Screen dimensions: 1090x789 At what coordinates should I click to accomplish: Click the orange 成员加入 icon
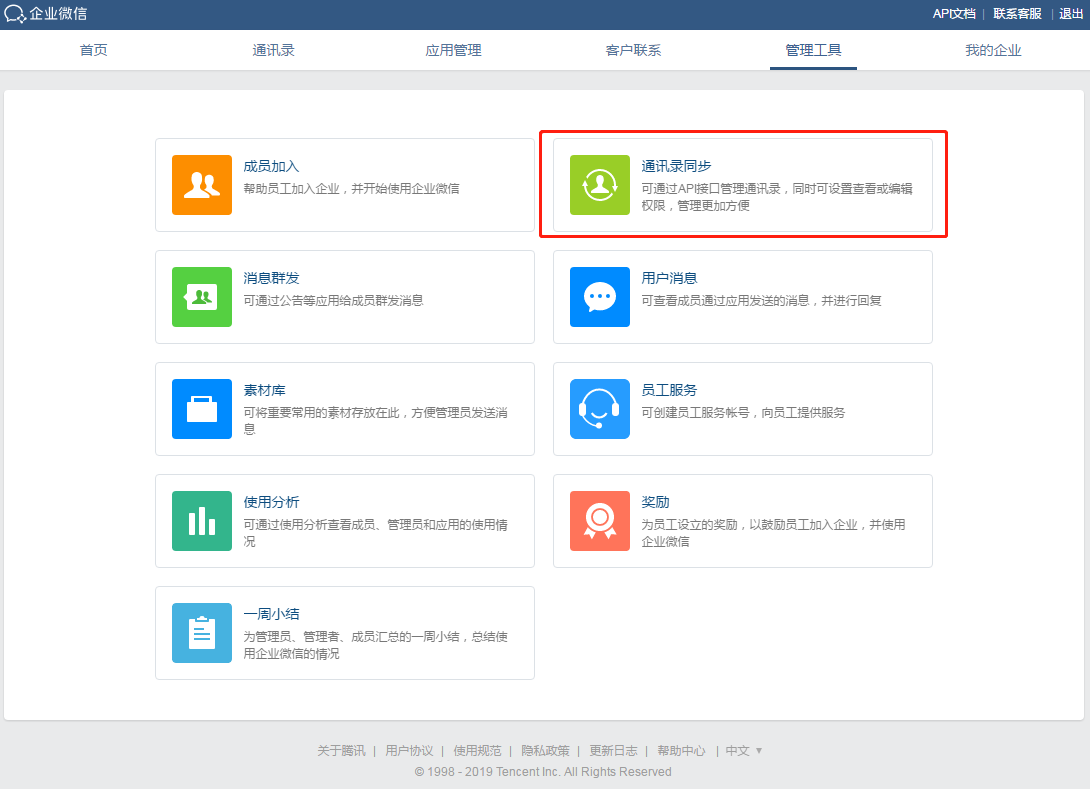pyautogui.click(x=202, y=185)
